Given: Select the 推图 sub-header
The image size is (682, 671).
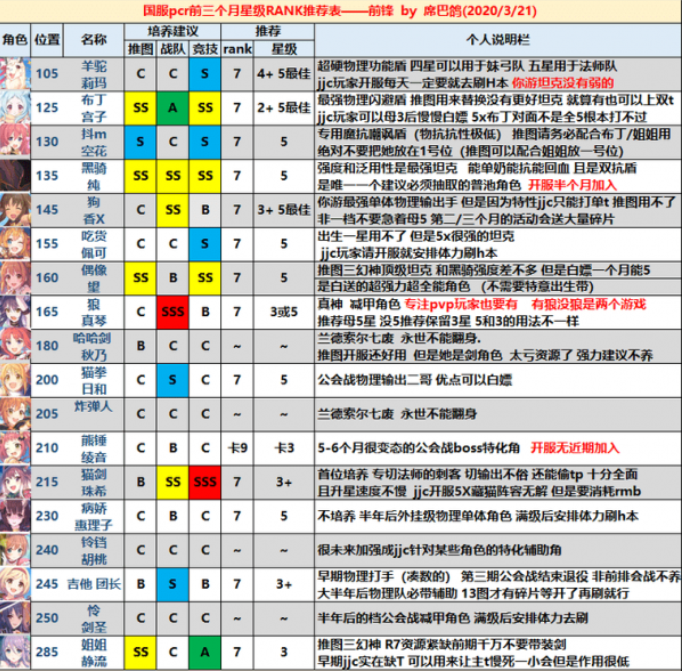Looking at the screenshot, I should (x=140, y=49).
